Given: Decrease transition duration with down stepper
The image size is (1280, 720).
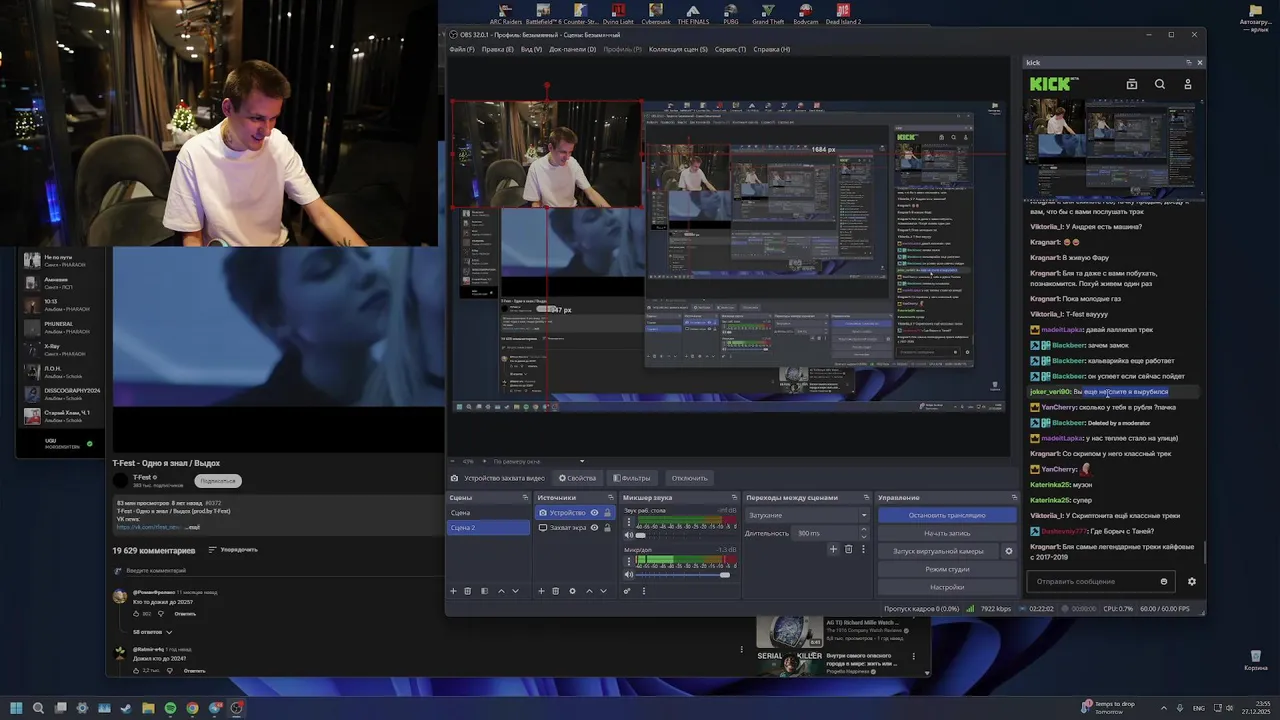Looking at the screenshot, I should point(863,537).
